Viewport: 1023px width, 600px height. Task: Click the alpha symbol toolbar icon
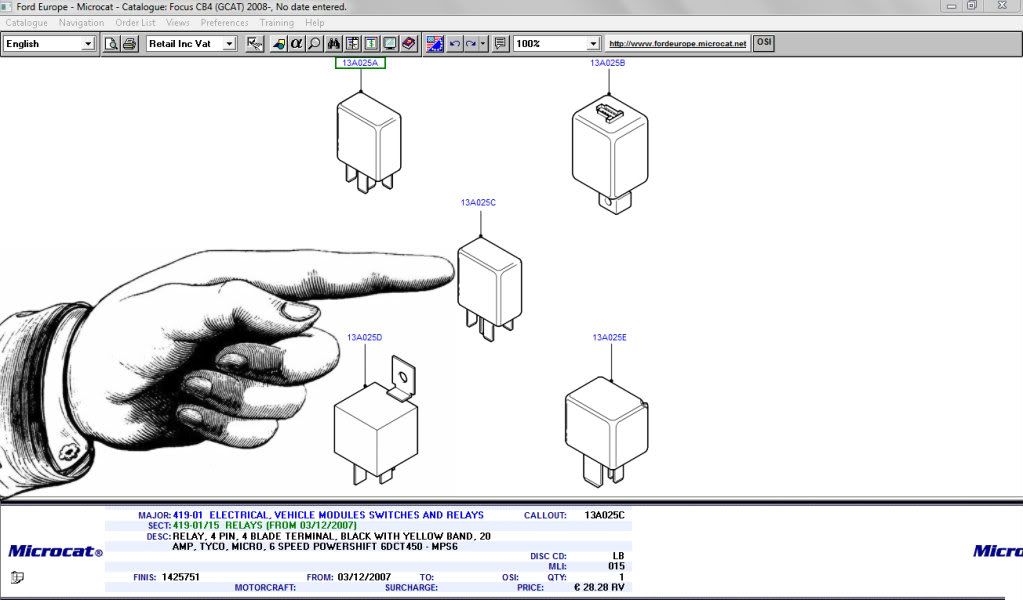296,44
